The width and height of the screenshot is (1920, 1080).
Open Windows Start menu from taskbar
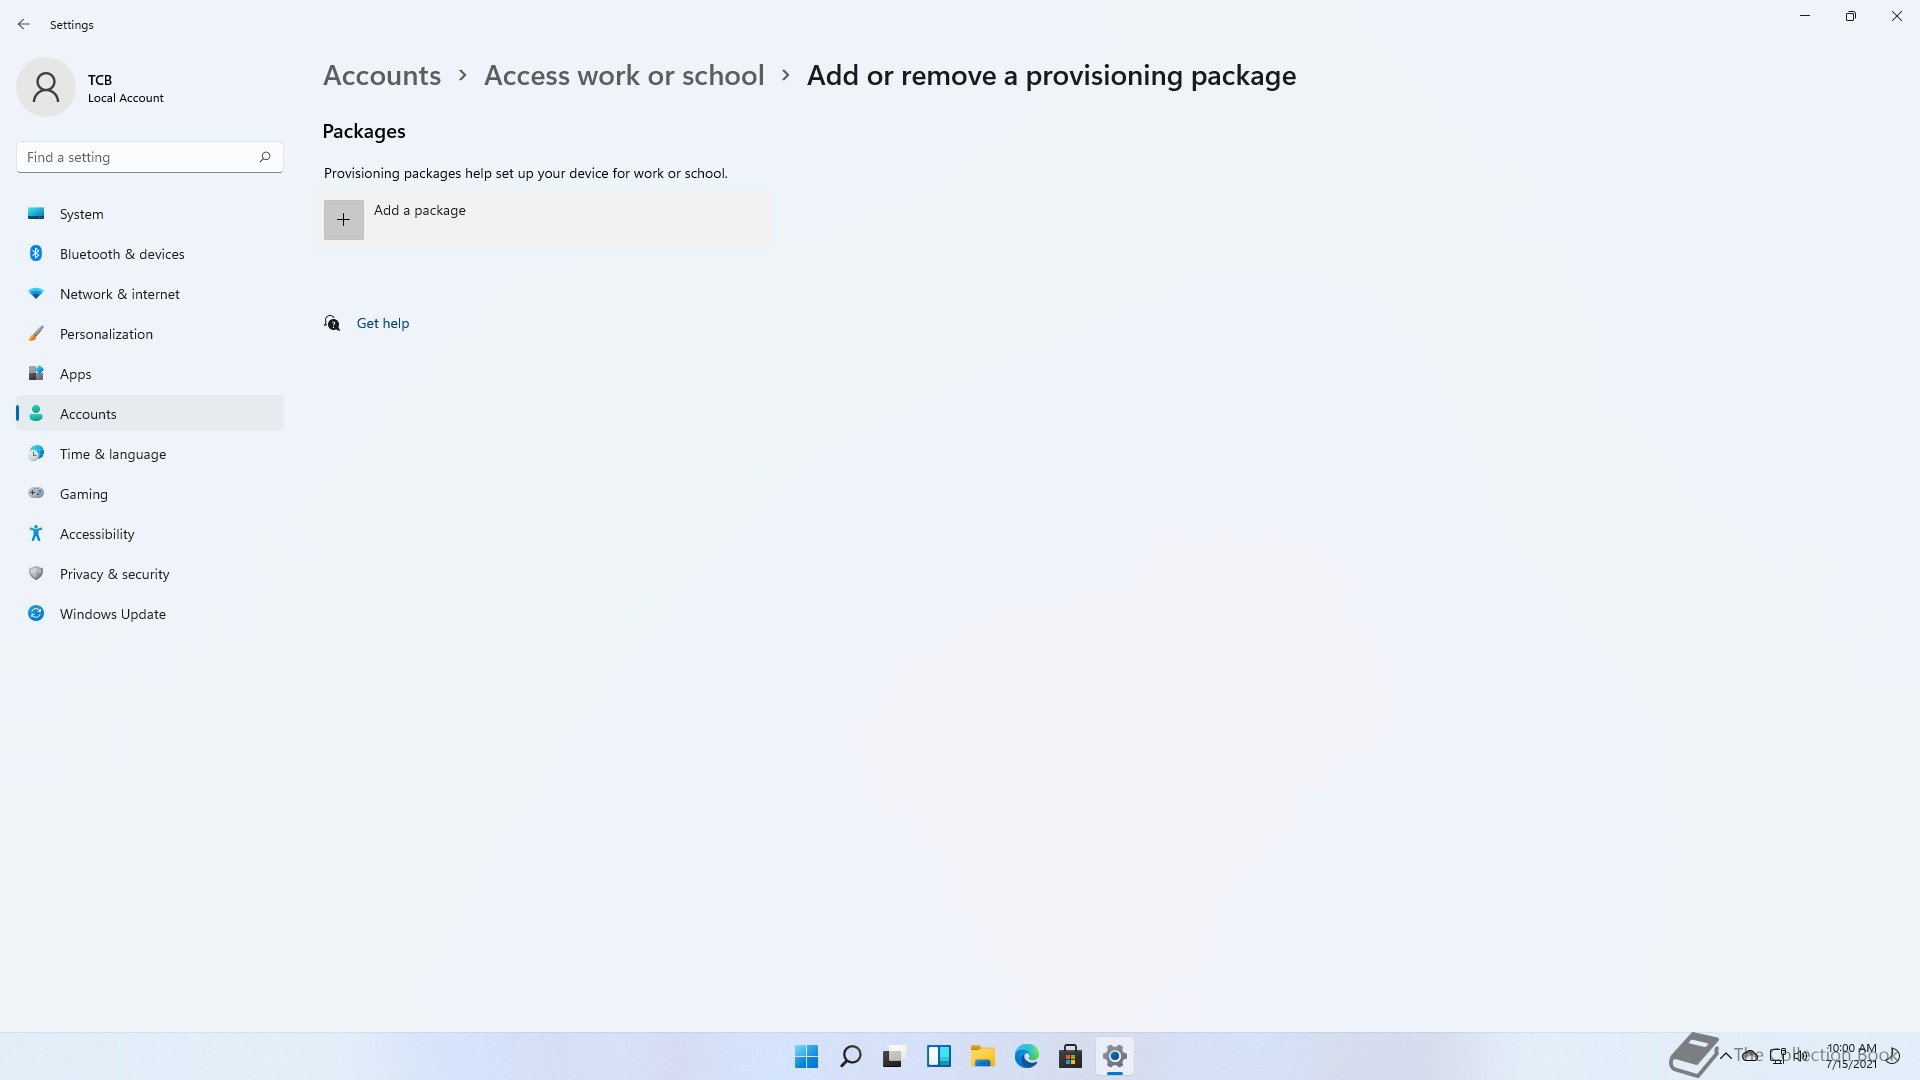click(806, 1056)
